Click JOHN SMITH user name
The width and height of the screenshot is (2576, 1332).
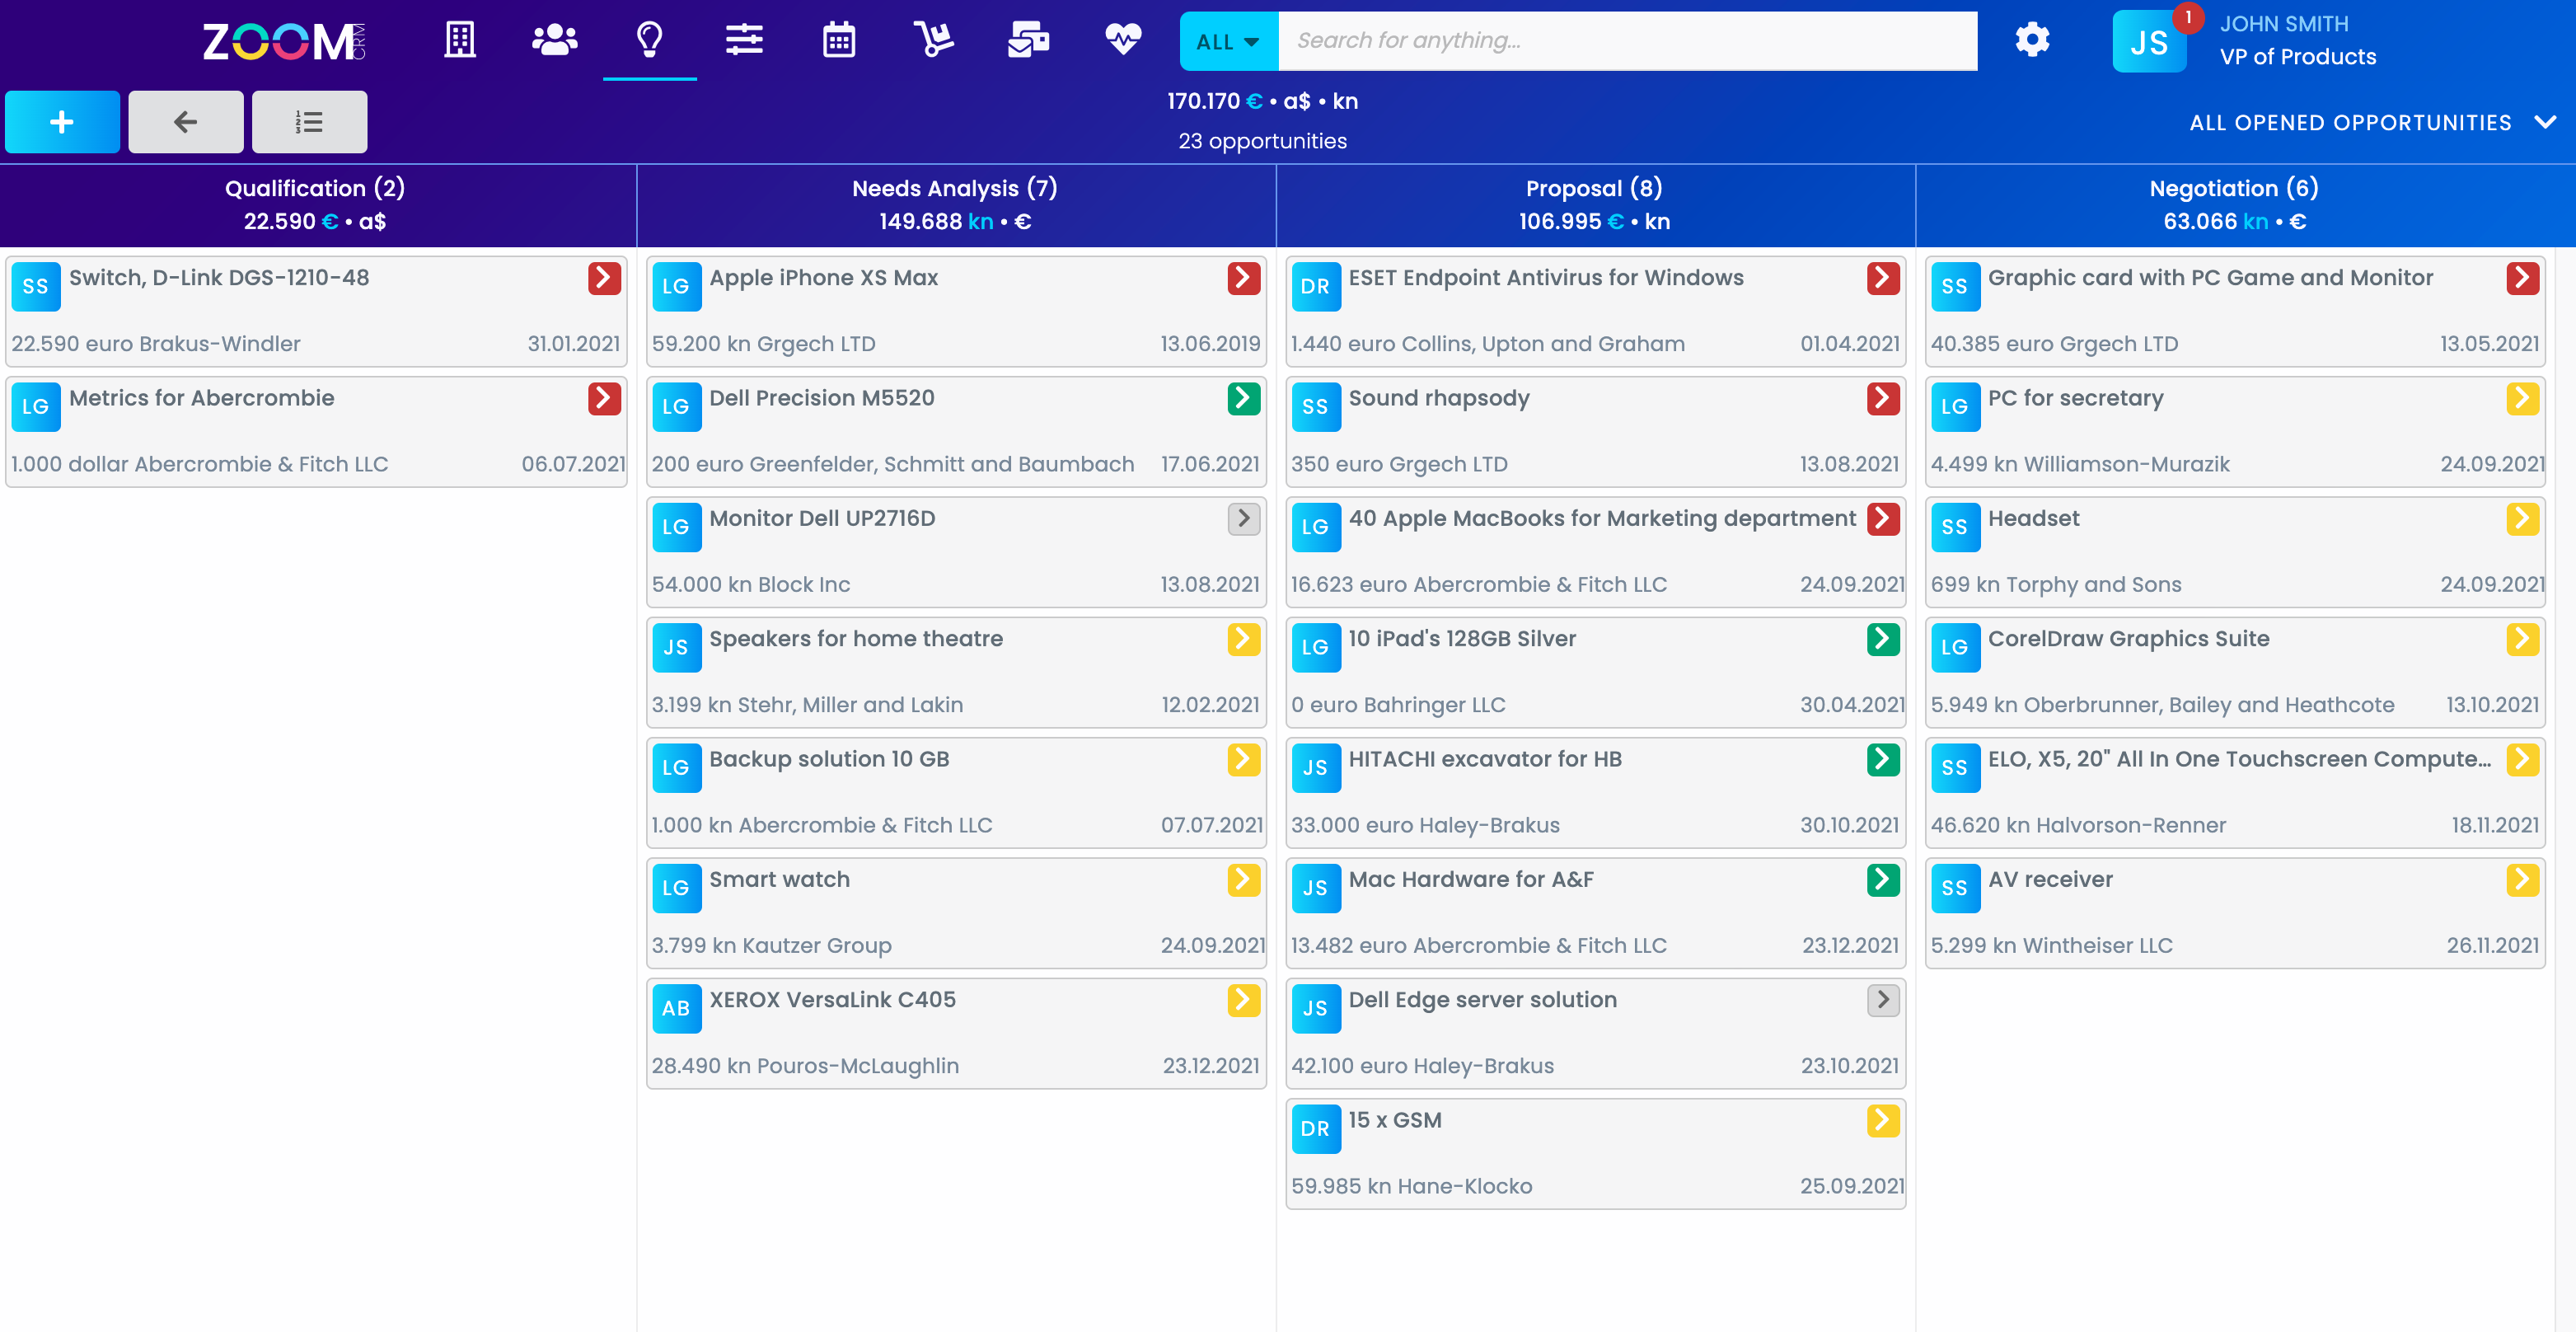click(2284, 24)
